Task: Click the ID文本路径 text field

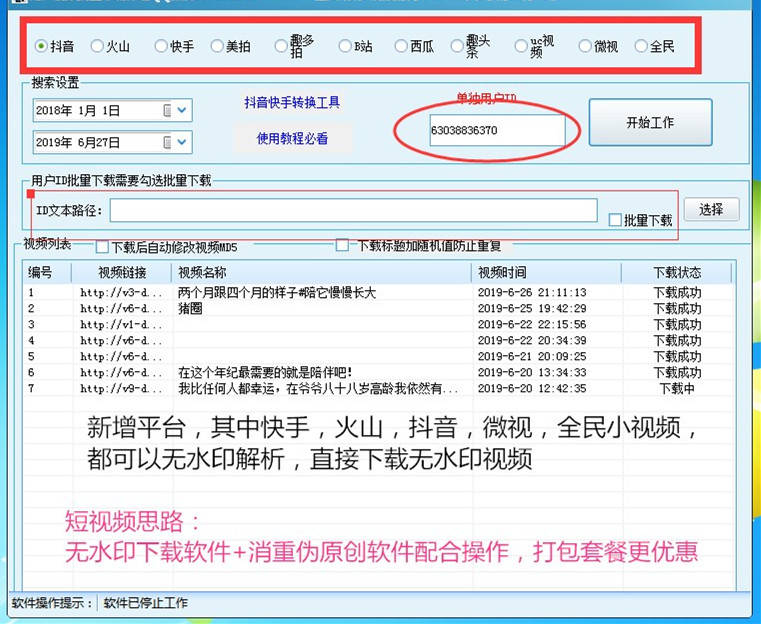Action: point(354,210)
